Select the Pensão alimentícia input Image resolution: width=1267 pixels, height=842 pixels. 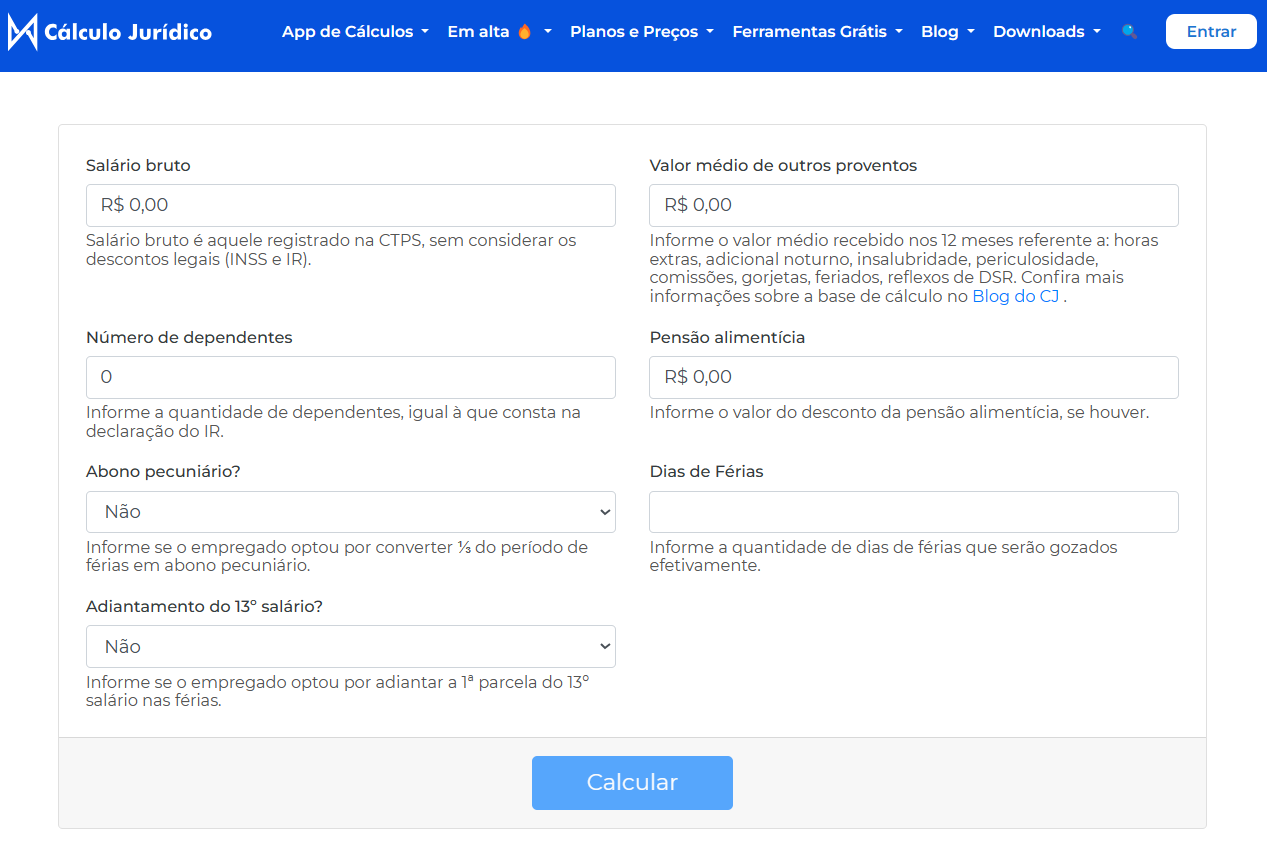pos(913,377)
